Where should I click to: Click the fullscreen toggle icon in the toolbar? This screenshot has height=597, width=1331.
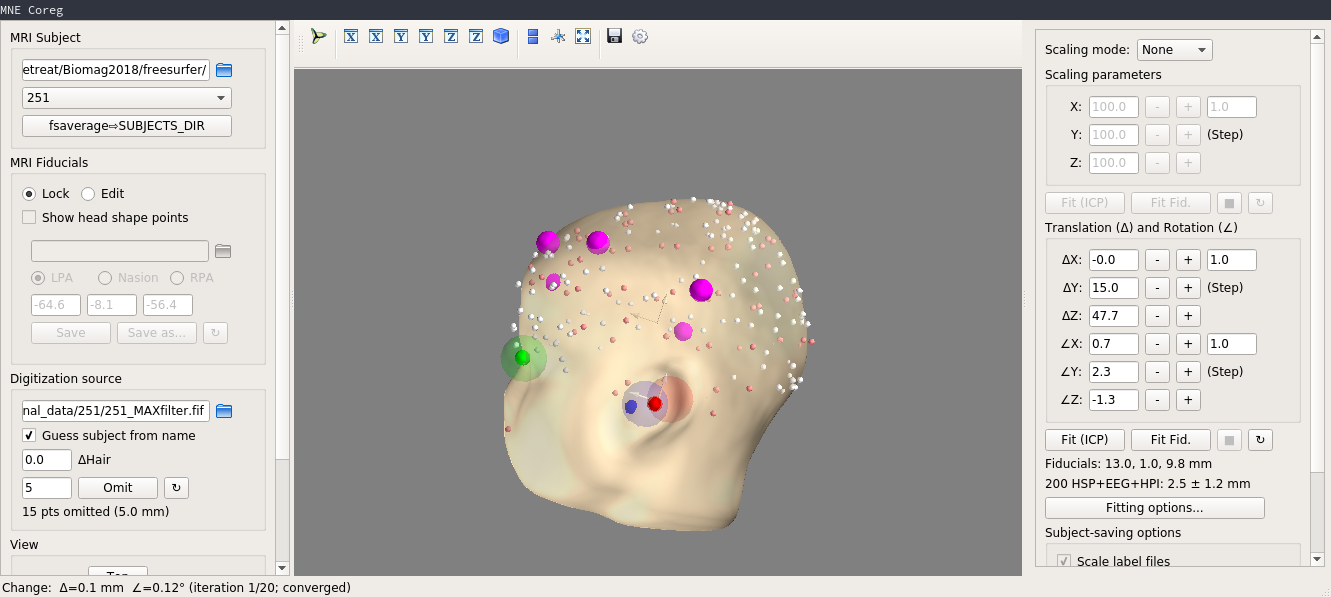coord(583,36)
